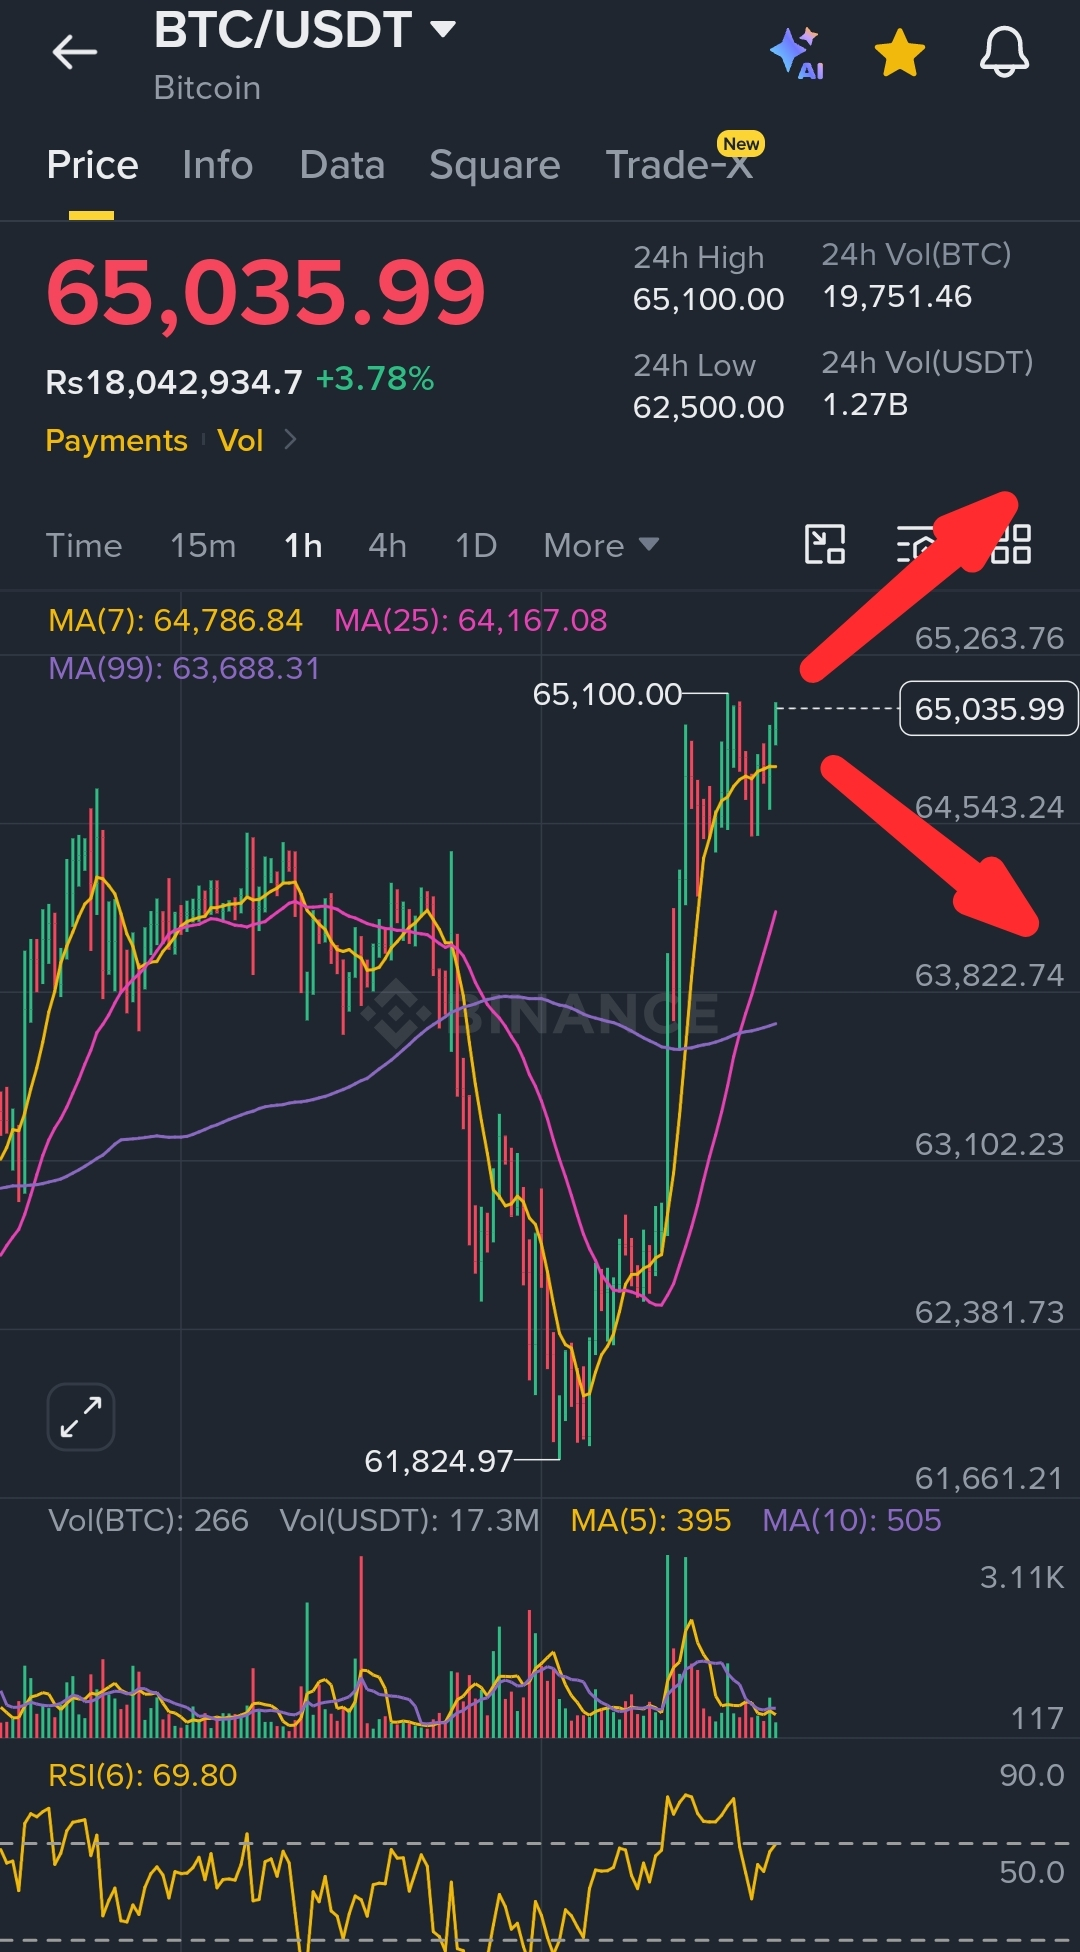The height and width of the screenshot is (1952, 1080).
Task: Tap the MA(25): 64,167.08 indicator label
Action: tap(471, 621)
